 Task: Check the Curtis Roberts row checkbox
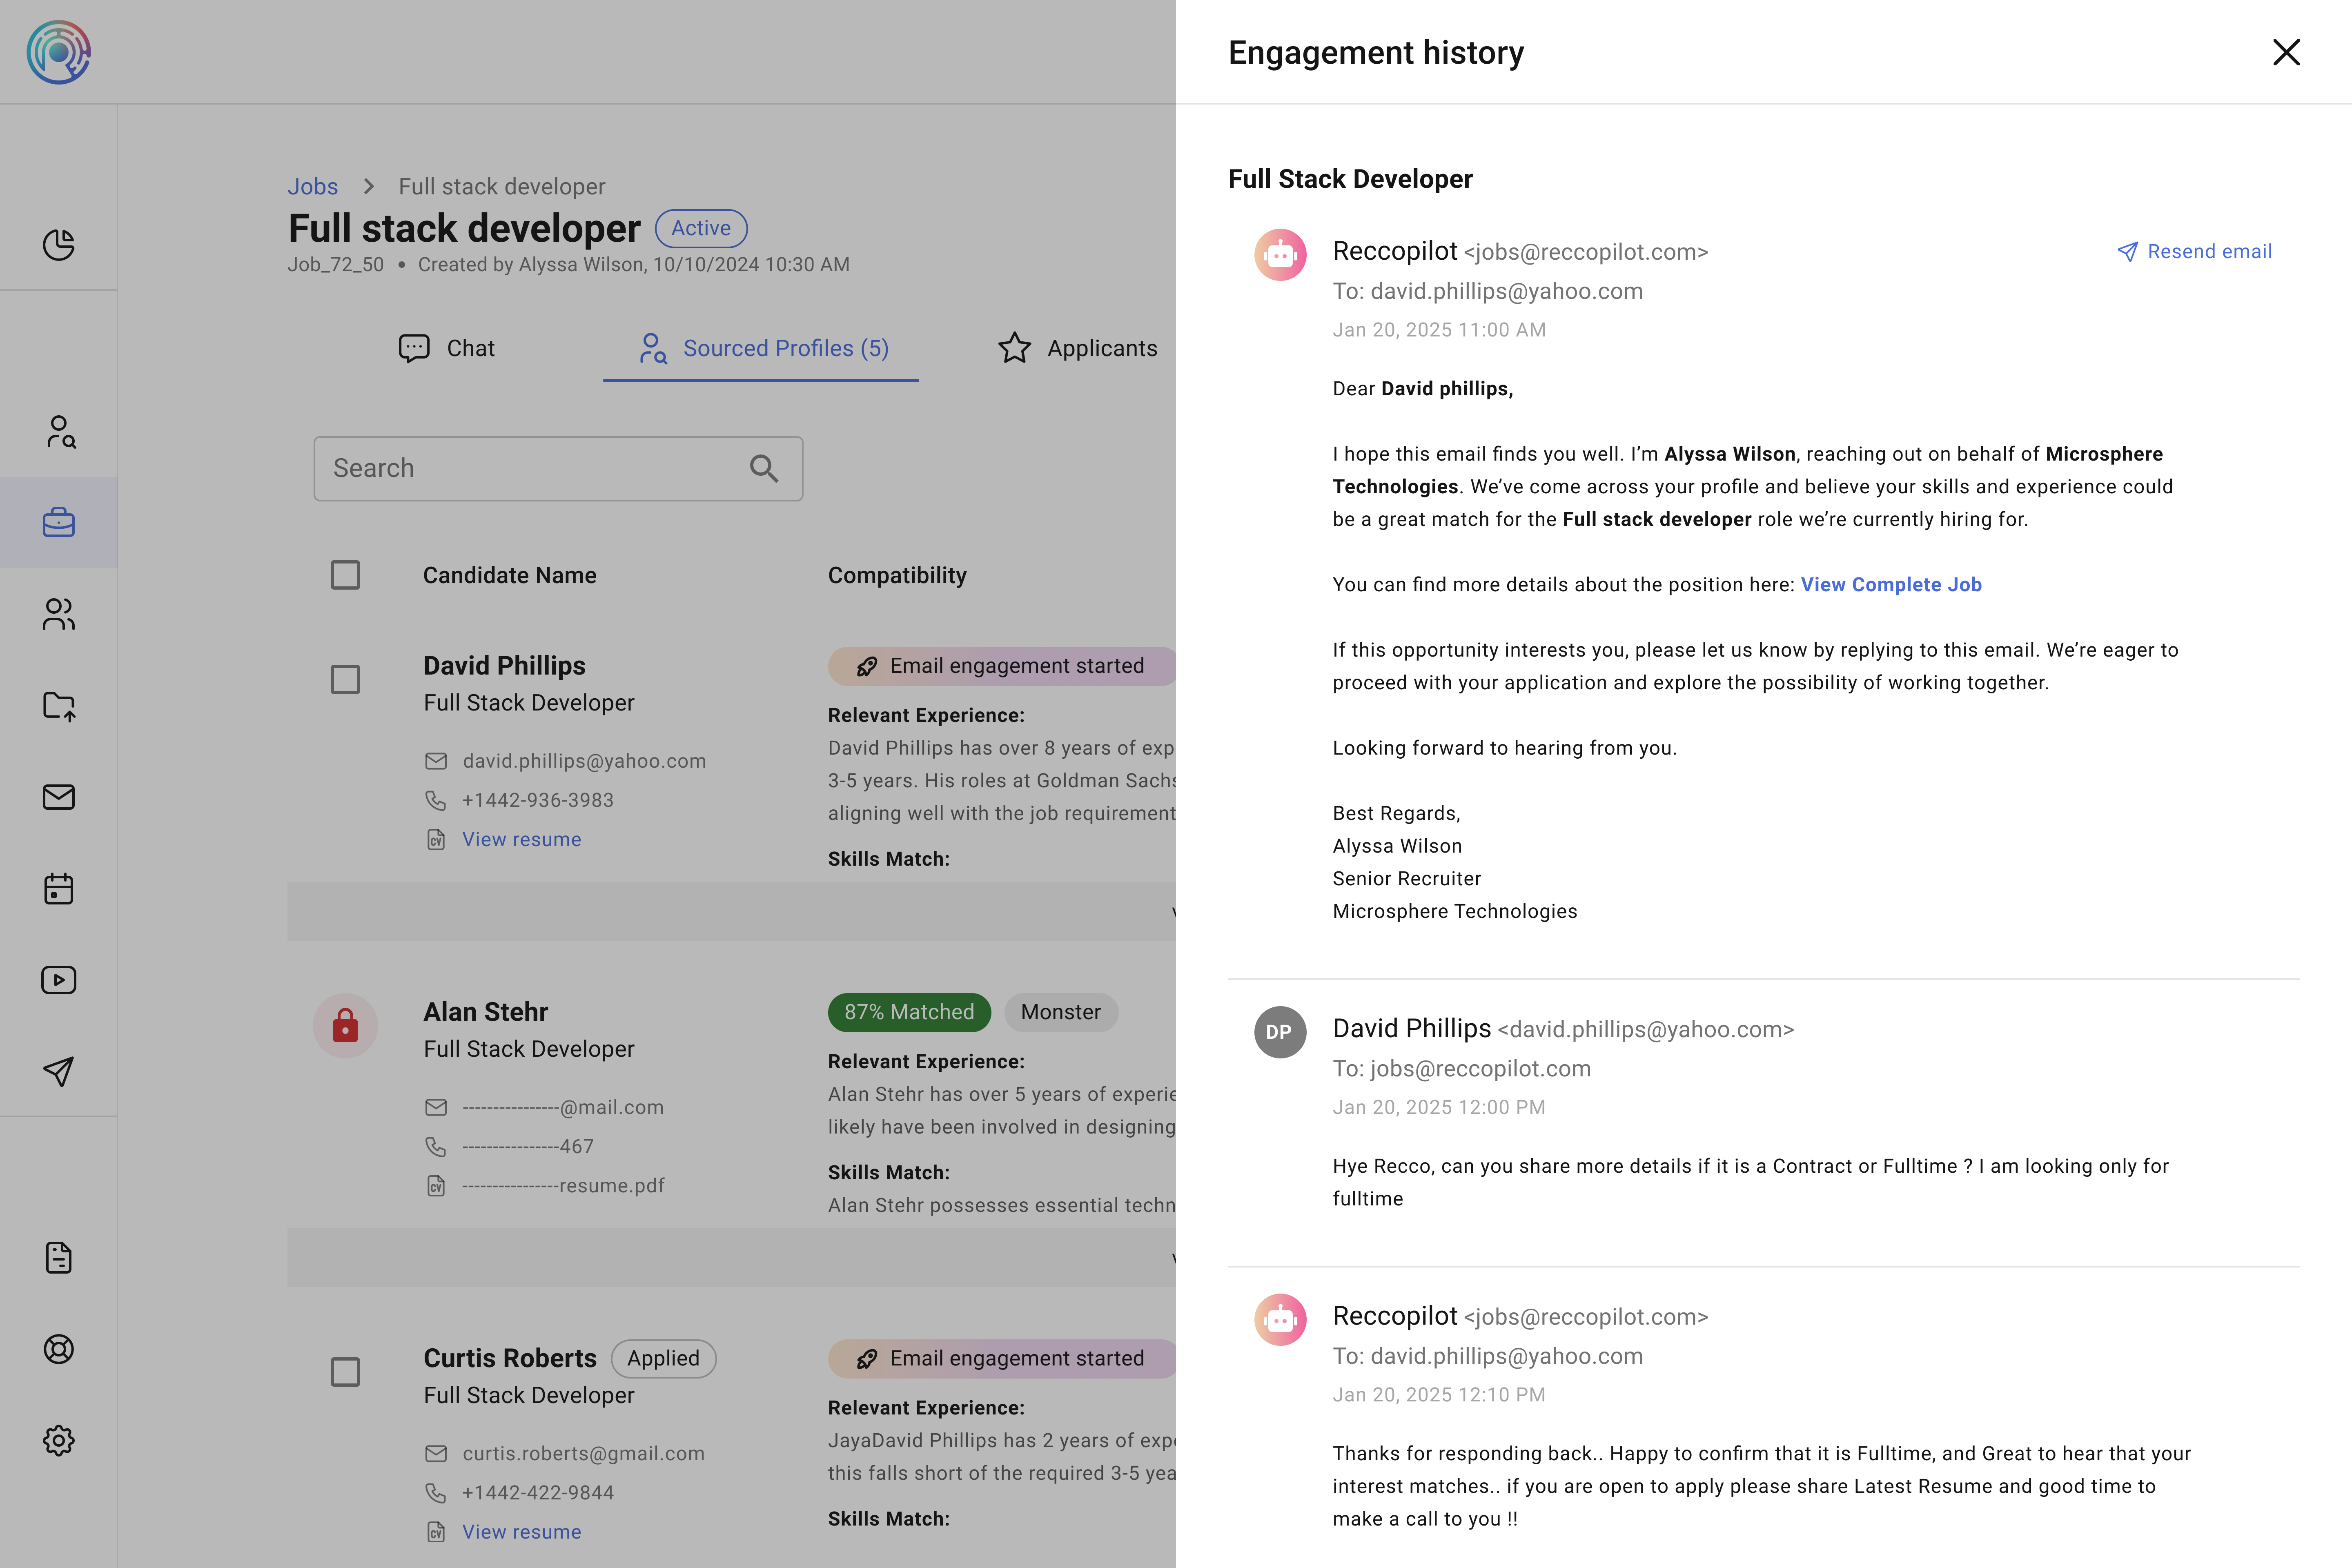pyautogui.click(x=345, y=1372)
